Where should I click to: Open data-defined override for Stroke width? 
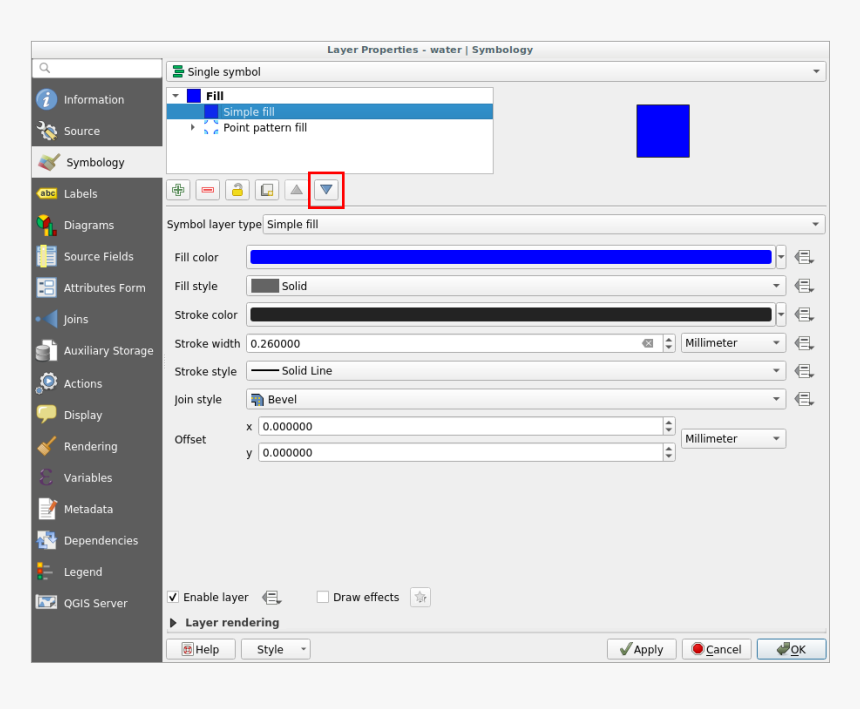click(805, 343)
